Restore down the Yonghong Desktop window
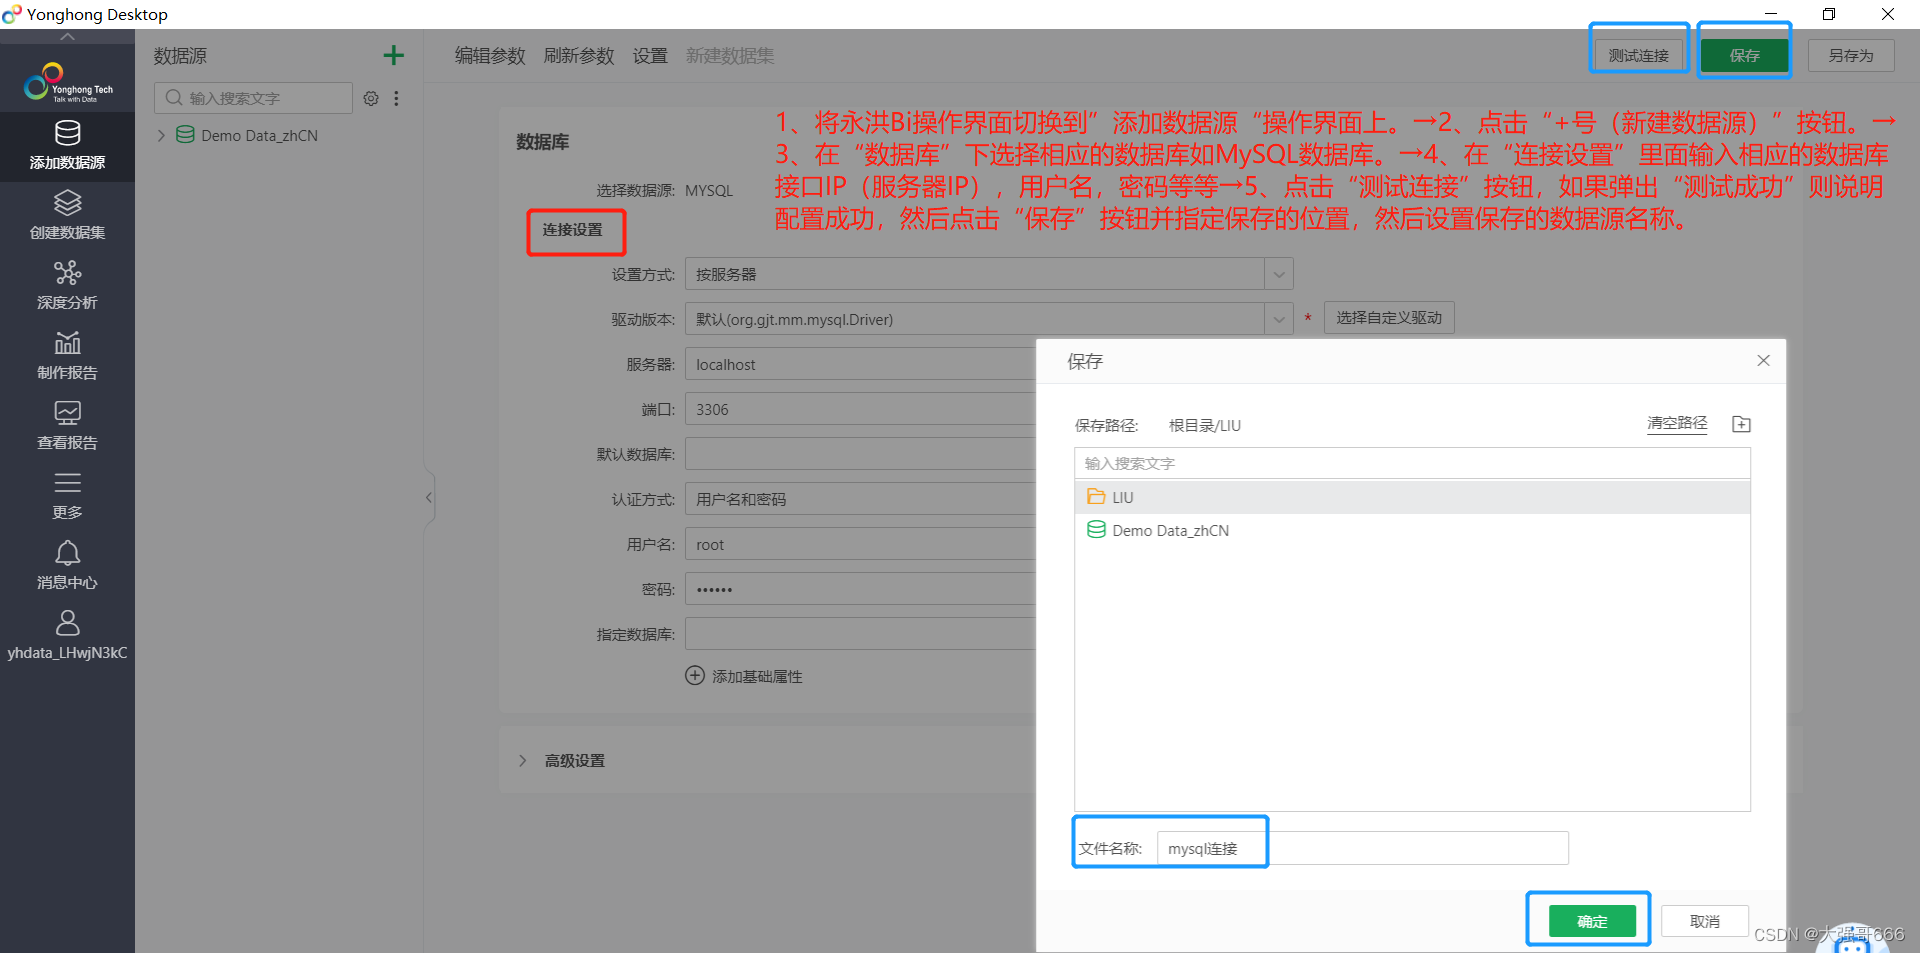This screenshot has width=1920, height=953. pyautogui.click(x=1829, y=14)
